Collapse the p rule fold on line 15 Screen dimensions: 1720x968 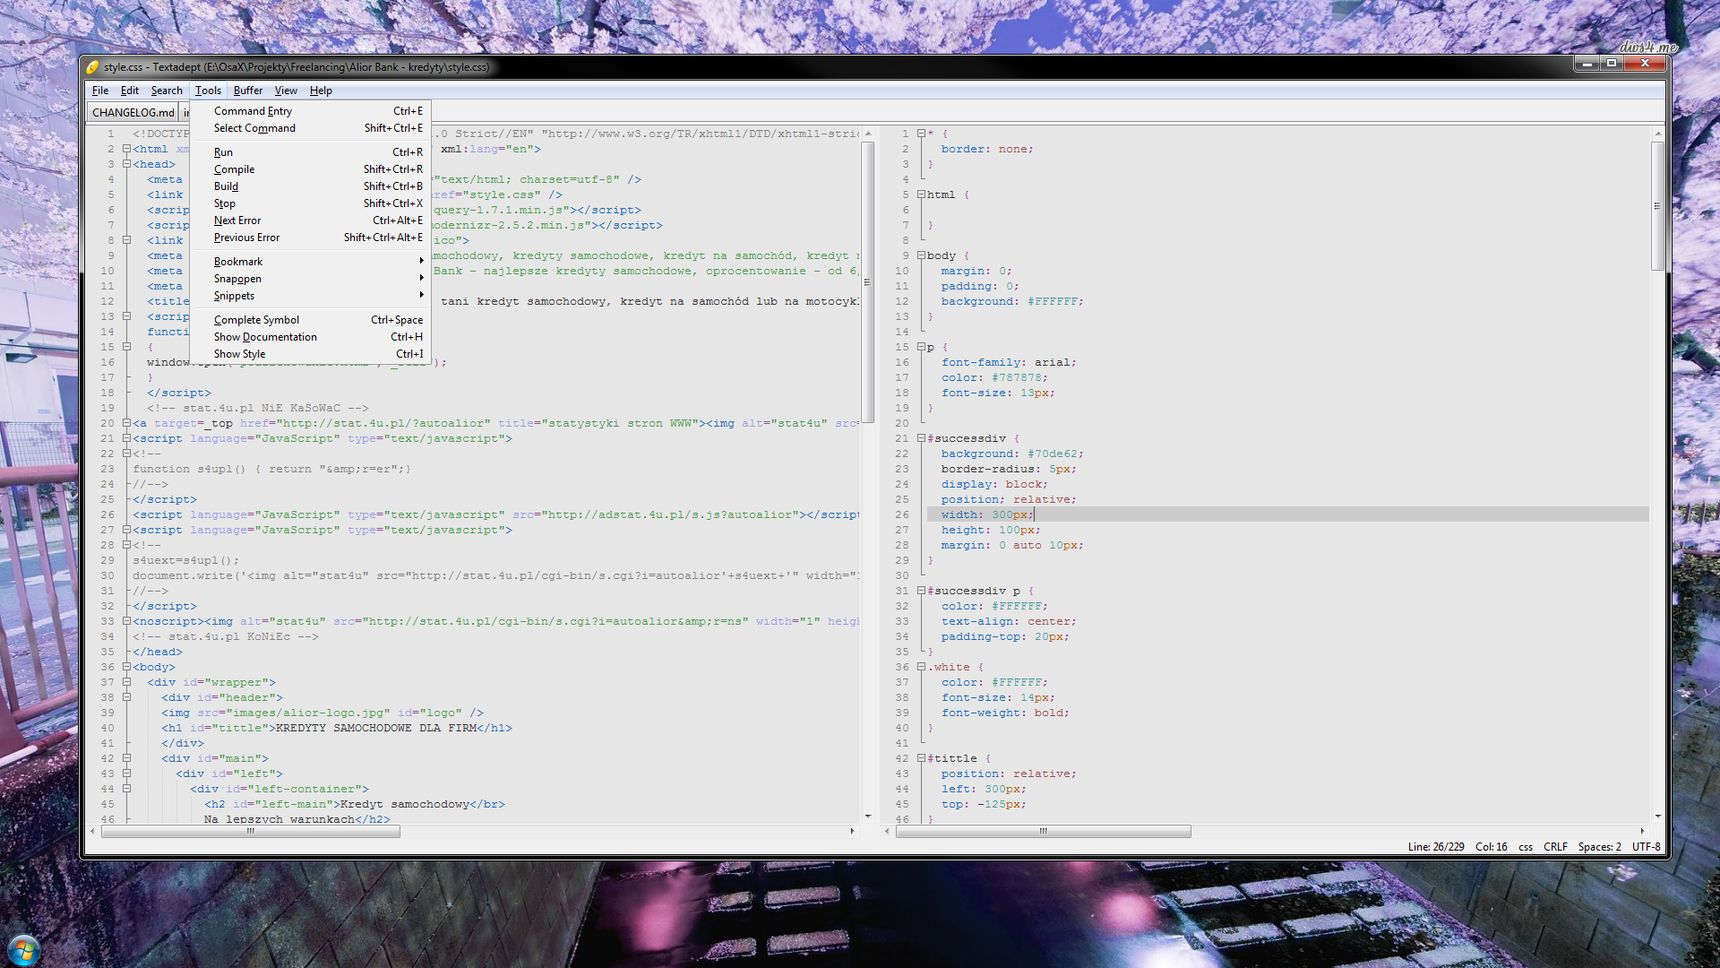(x=921, y=347)
